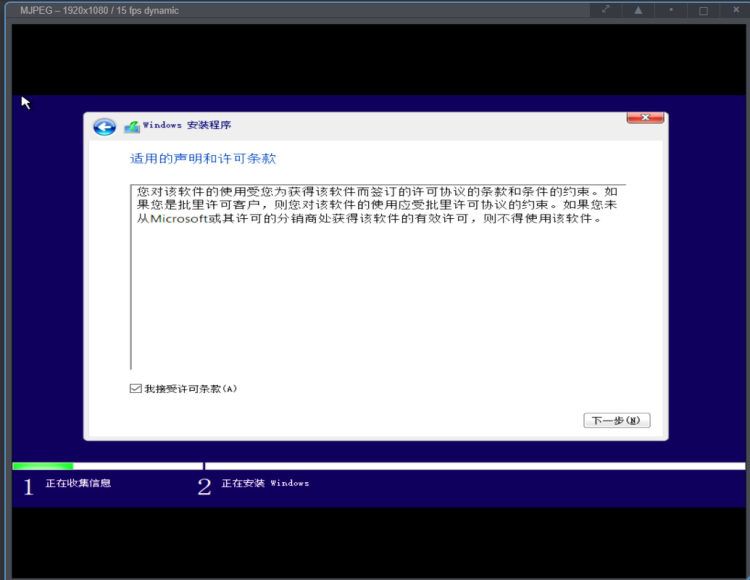Close the Windows setup dialog
This screenshot has width=750, height=580.
[645, 118]
